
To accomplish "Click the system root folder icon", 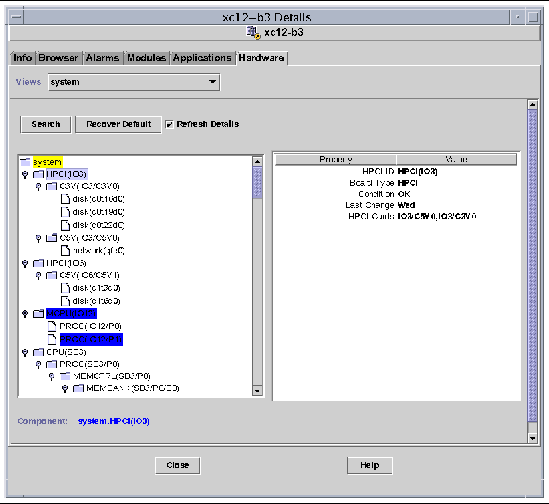I will coord(25,162).
